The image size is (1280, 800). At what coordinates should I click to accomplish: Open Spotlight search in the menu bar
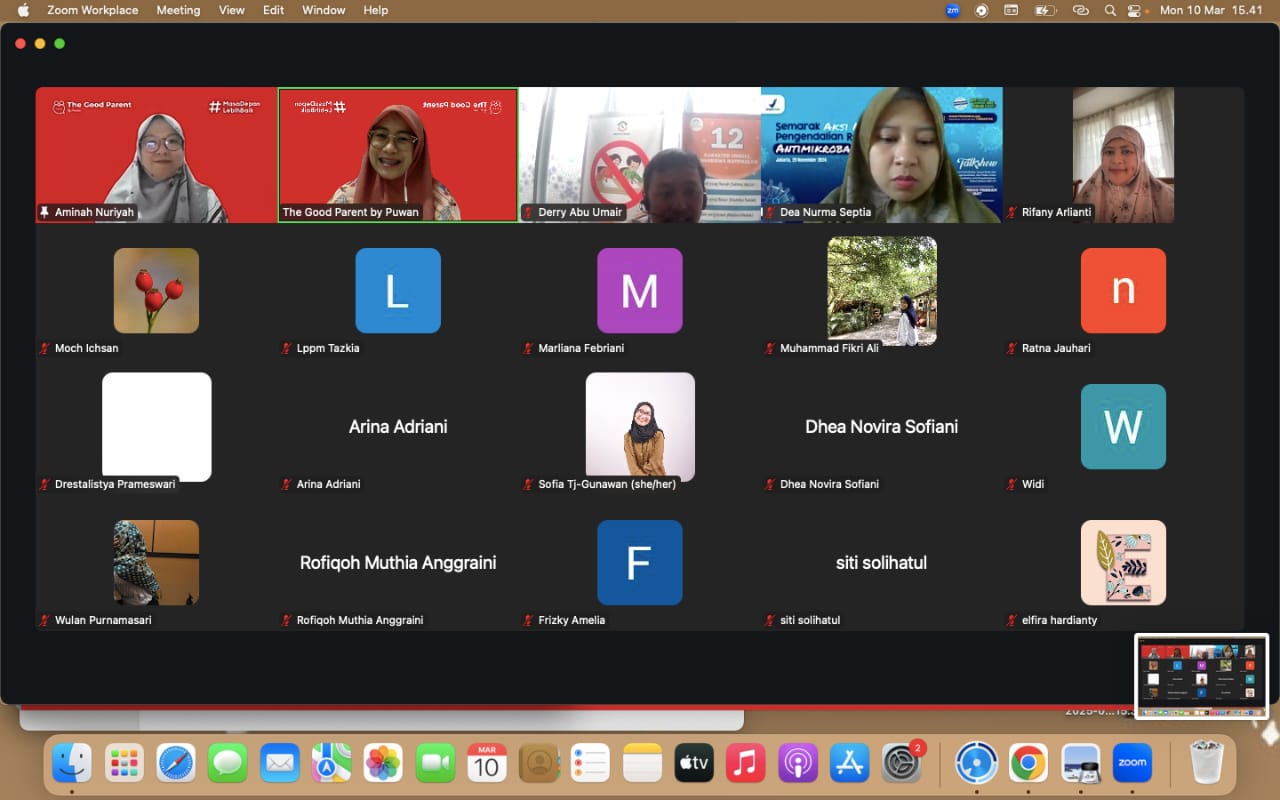click(x=1110, y=10)
